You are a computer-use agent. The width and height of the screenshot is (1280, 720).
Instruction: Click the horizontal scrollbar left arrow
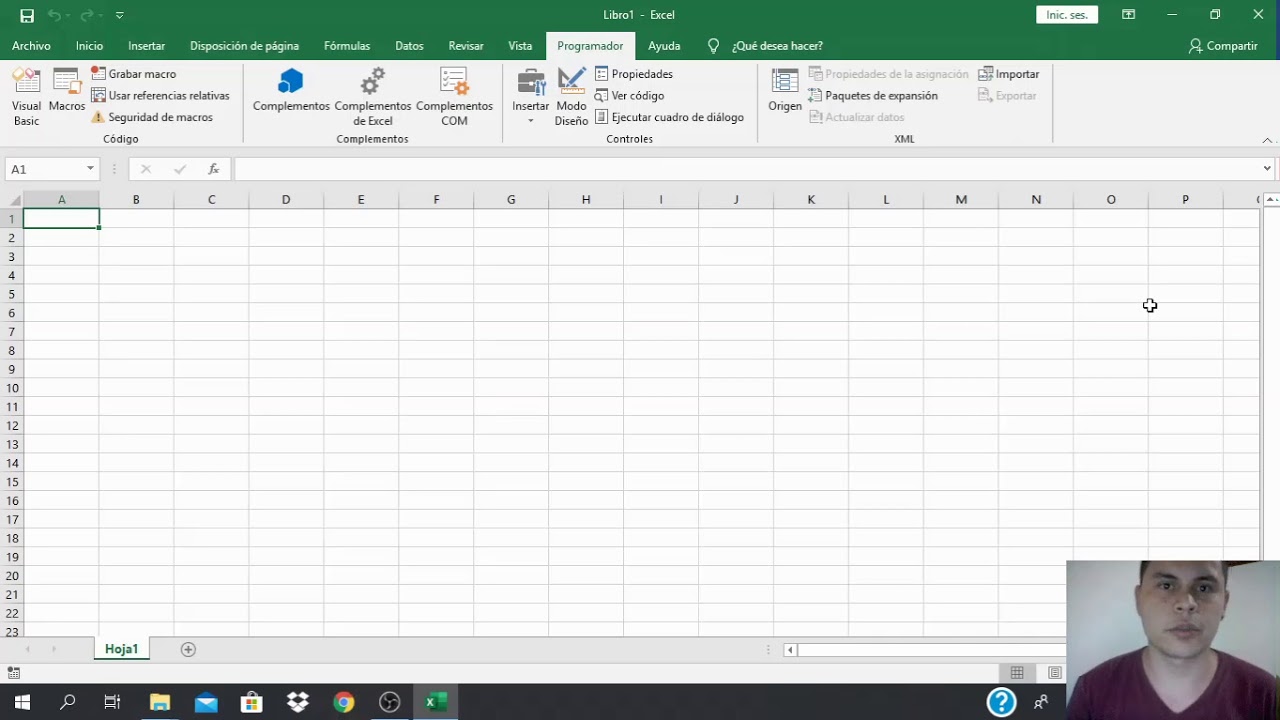[x=790, y=650]
